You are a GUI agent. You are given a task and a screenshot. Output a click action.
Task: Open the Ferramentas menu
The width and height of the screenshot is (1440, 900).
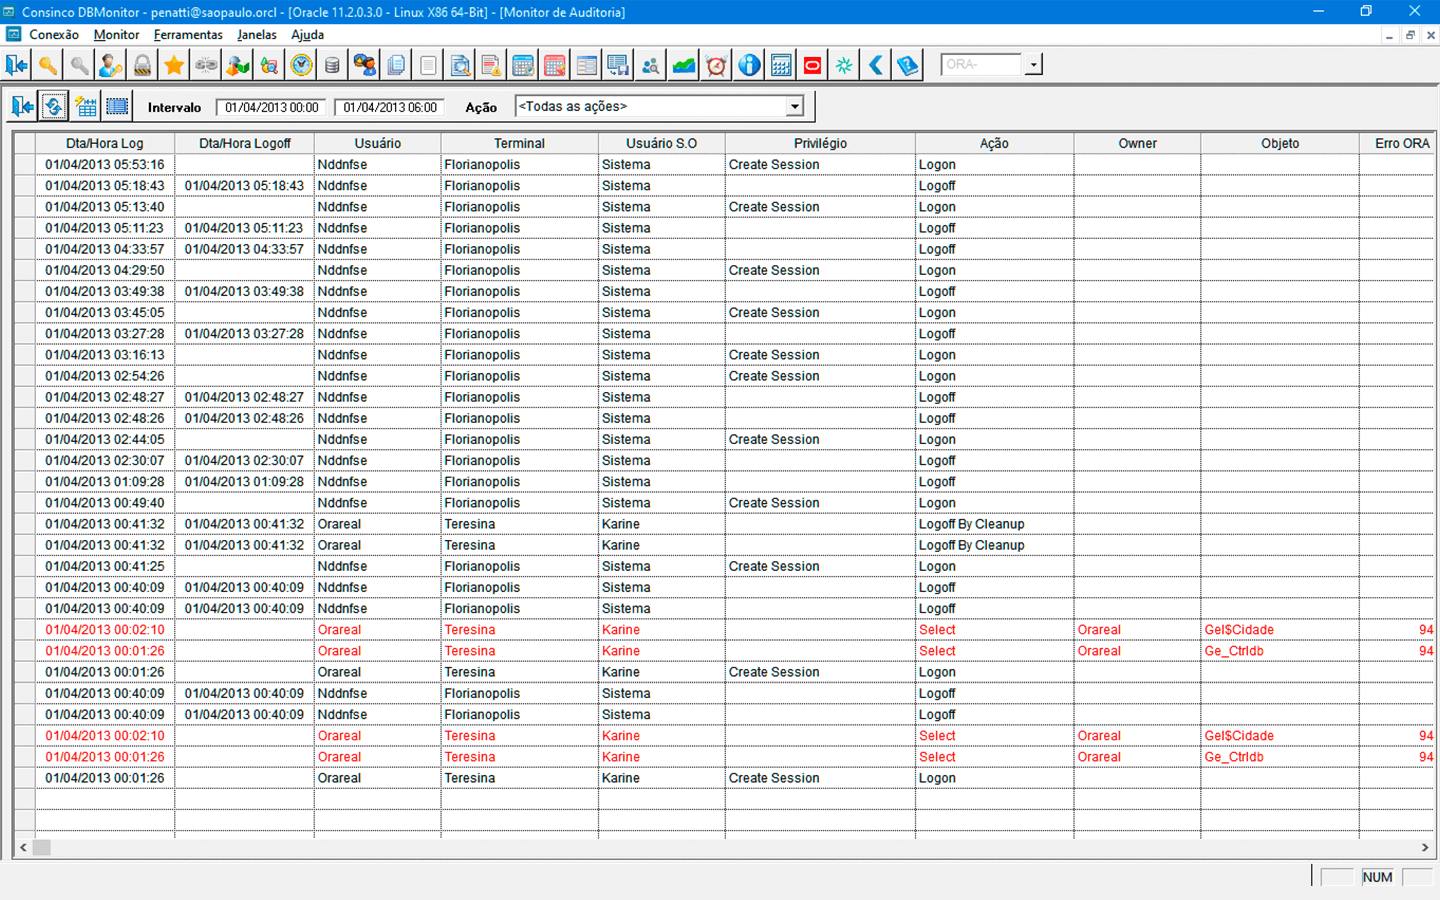tap(188, 34)
